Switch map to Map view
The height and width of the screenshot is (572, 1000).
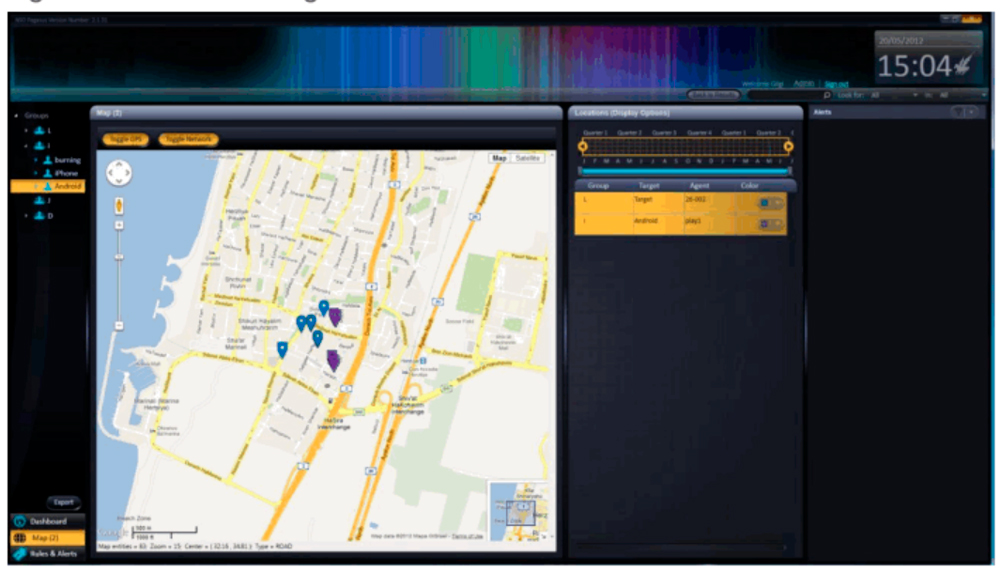[x=499, y=158]
